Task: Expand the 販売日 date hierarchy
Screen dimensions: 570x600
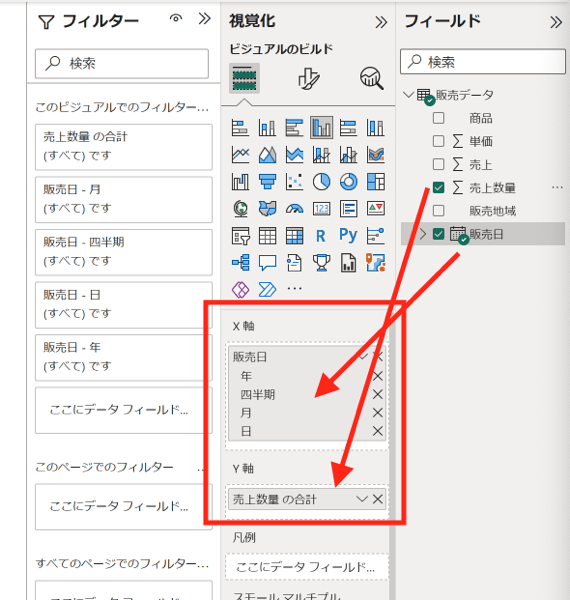Action: [x=422, y=234]
